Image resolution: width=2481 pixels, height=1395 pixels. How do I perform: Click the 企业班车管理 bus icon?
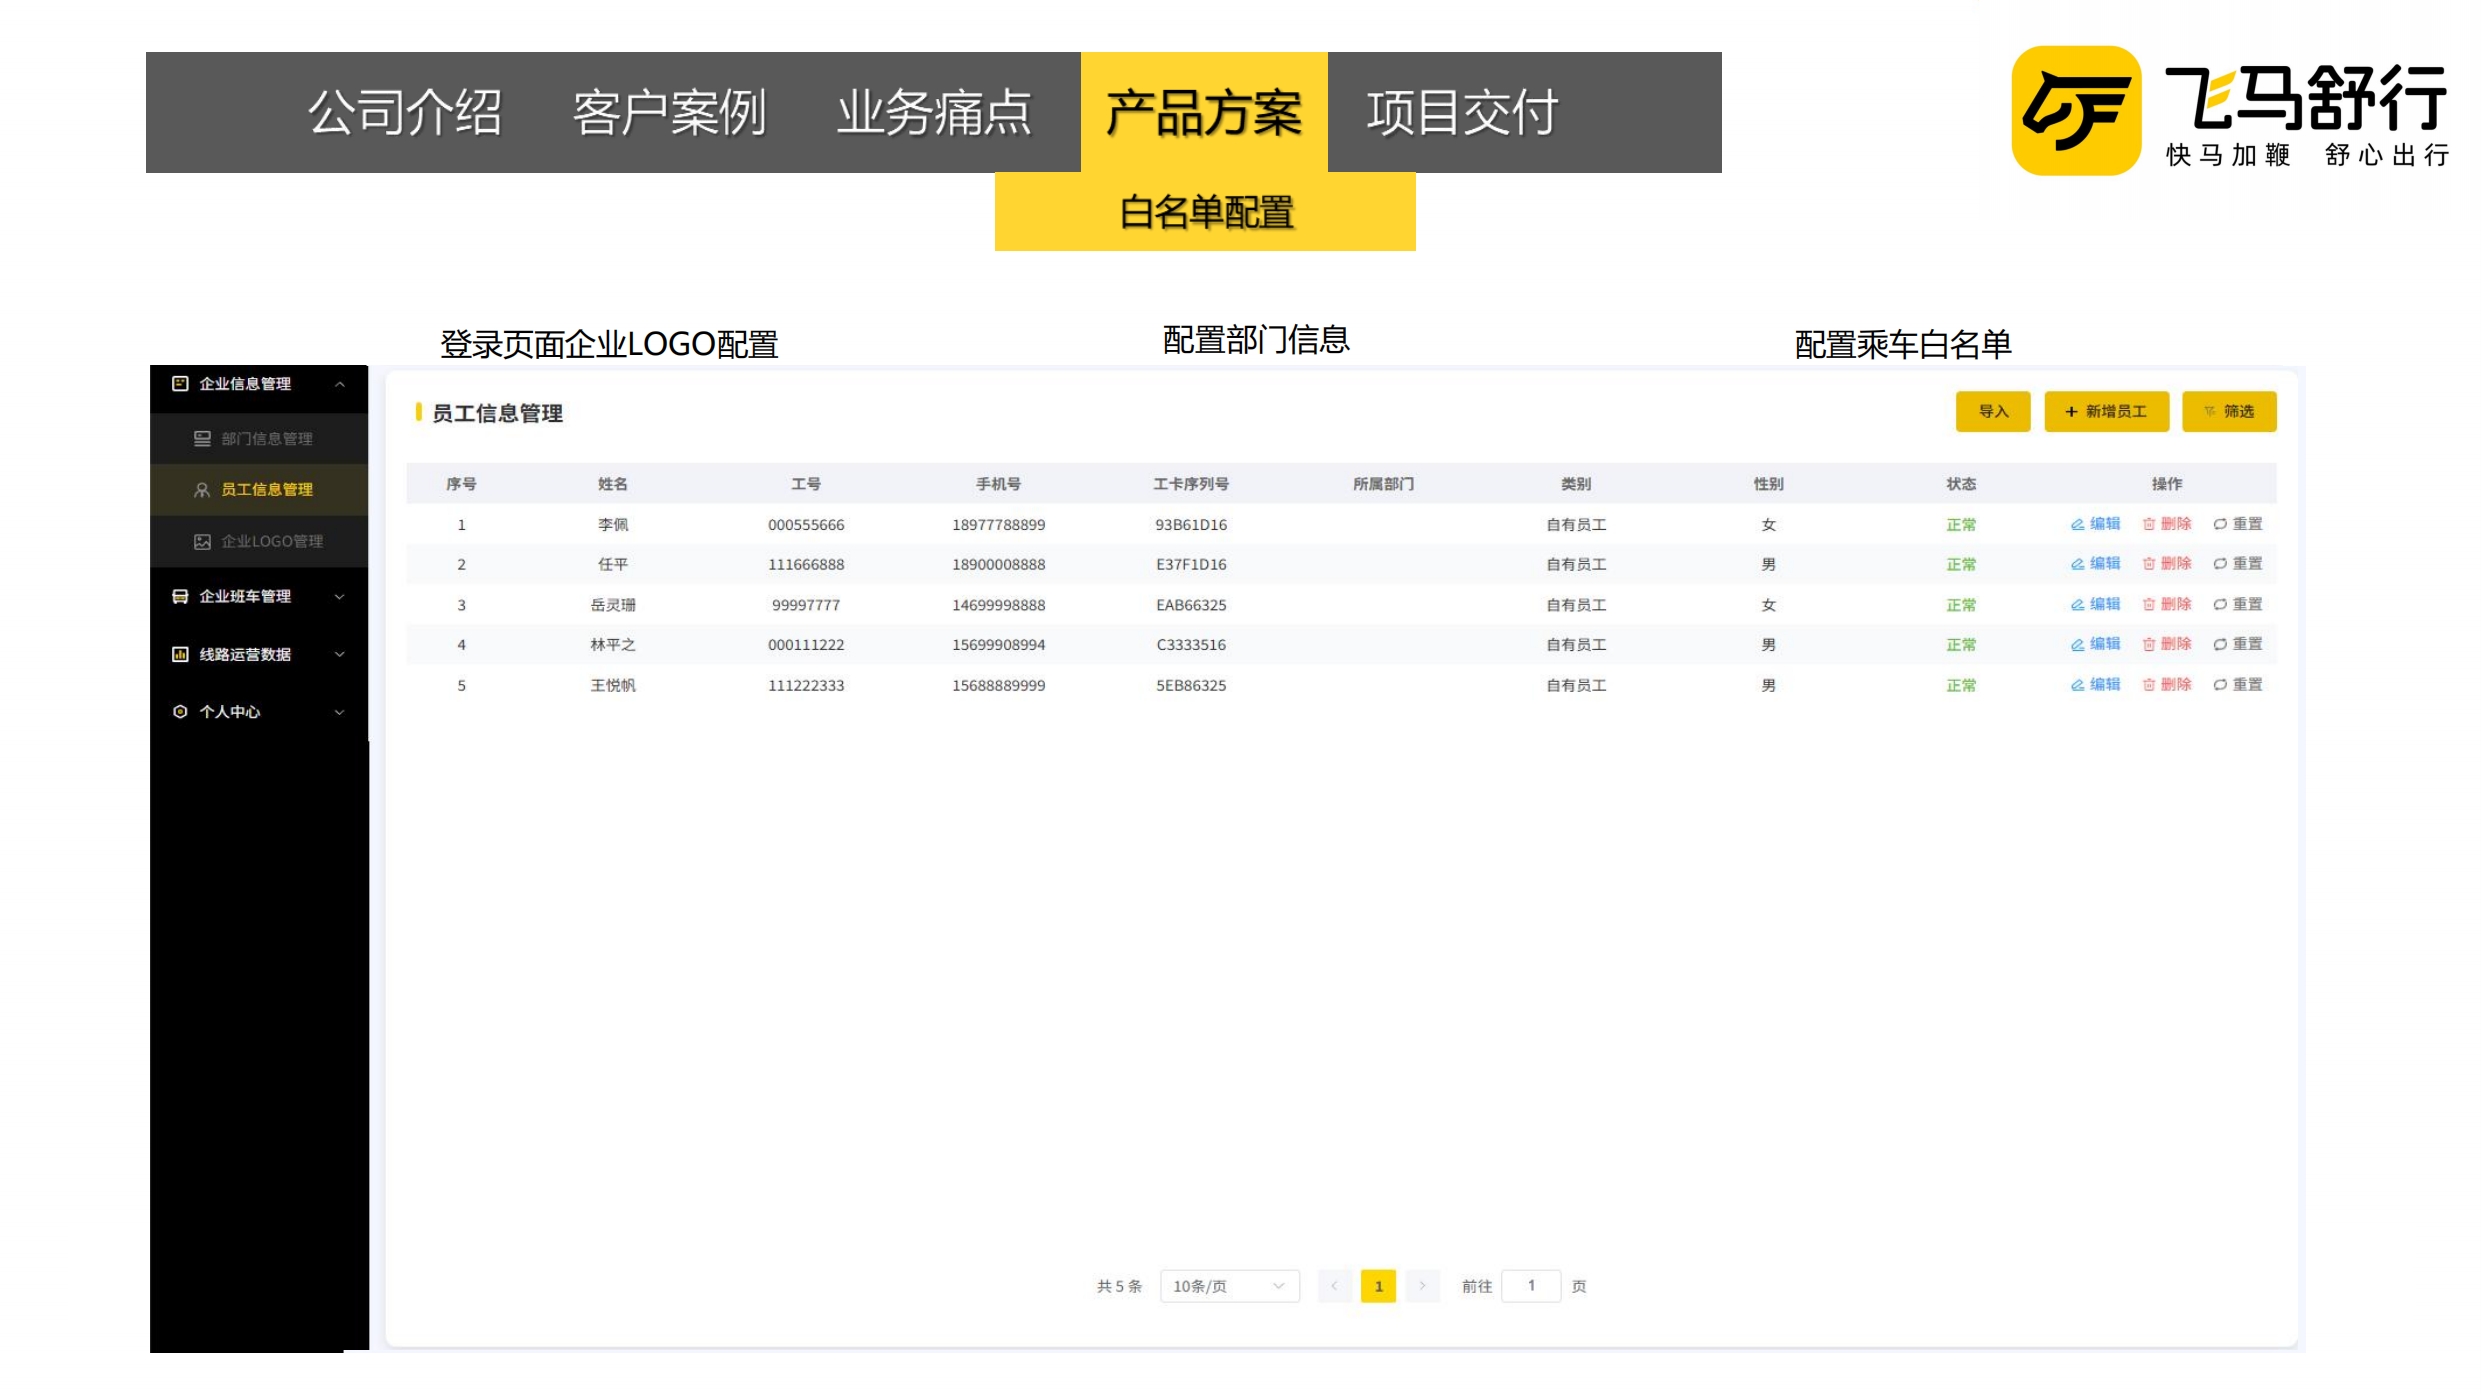click(180, 597)
